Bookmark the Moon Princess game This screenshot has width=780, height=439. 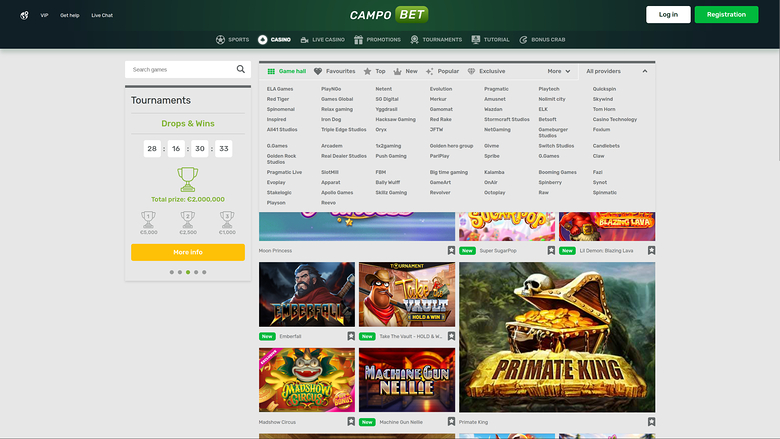click(x=451, y=251)
